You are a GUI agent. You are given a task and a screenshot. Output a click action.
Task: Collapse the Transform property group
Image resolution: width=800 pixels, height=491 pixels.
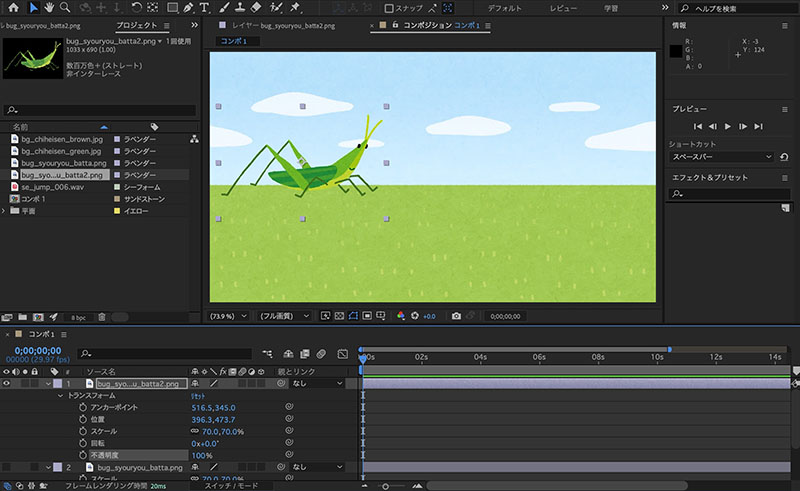coord(60,396)
